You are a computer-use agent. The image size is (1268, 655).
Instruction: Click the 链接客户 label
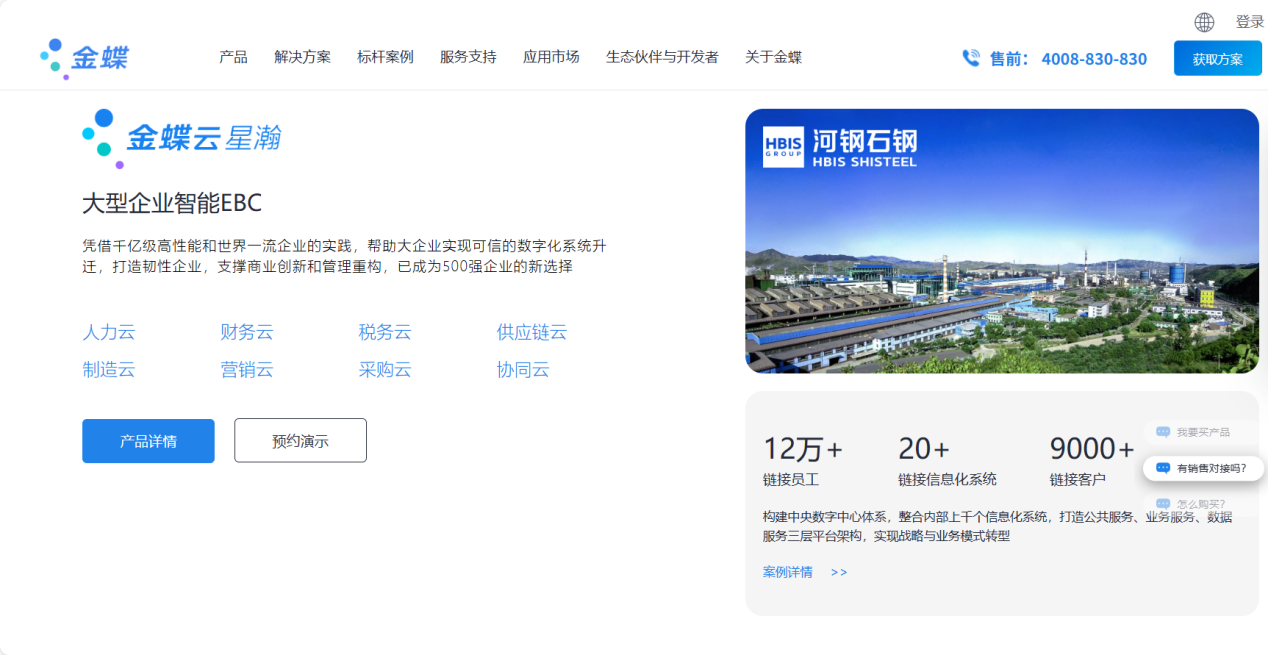[x=1077, y=480]
